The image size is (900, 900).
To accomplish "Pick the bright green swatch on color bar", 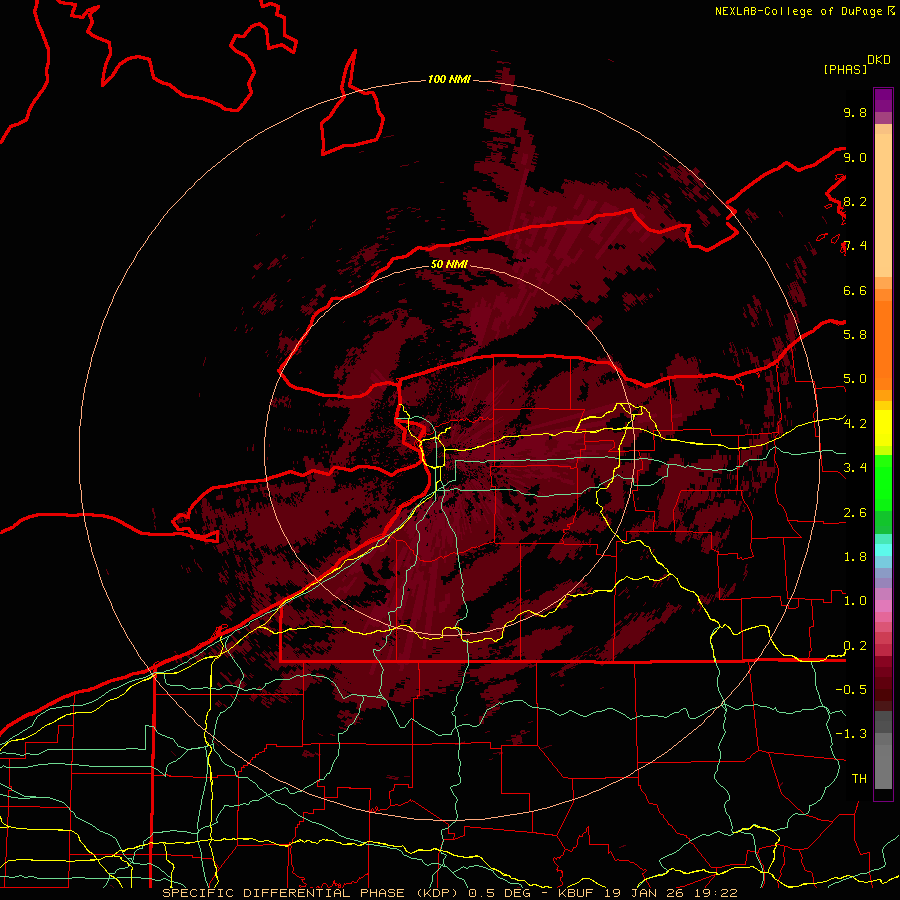I will [x=883, y=482].
